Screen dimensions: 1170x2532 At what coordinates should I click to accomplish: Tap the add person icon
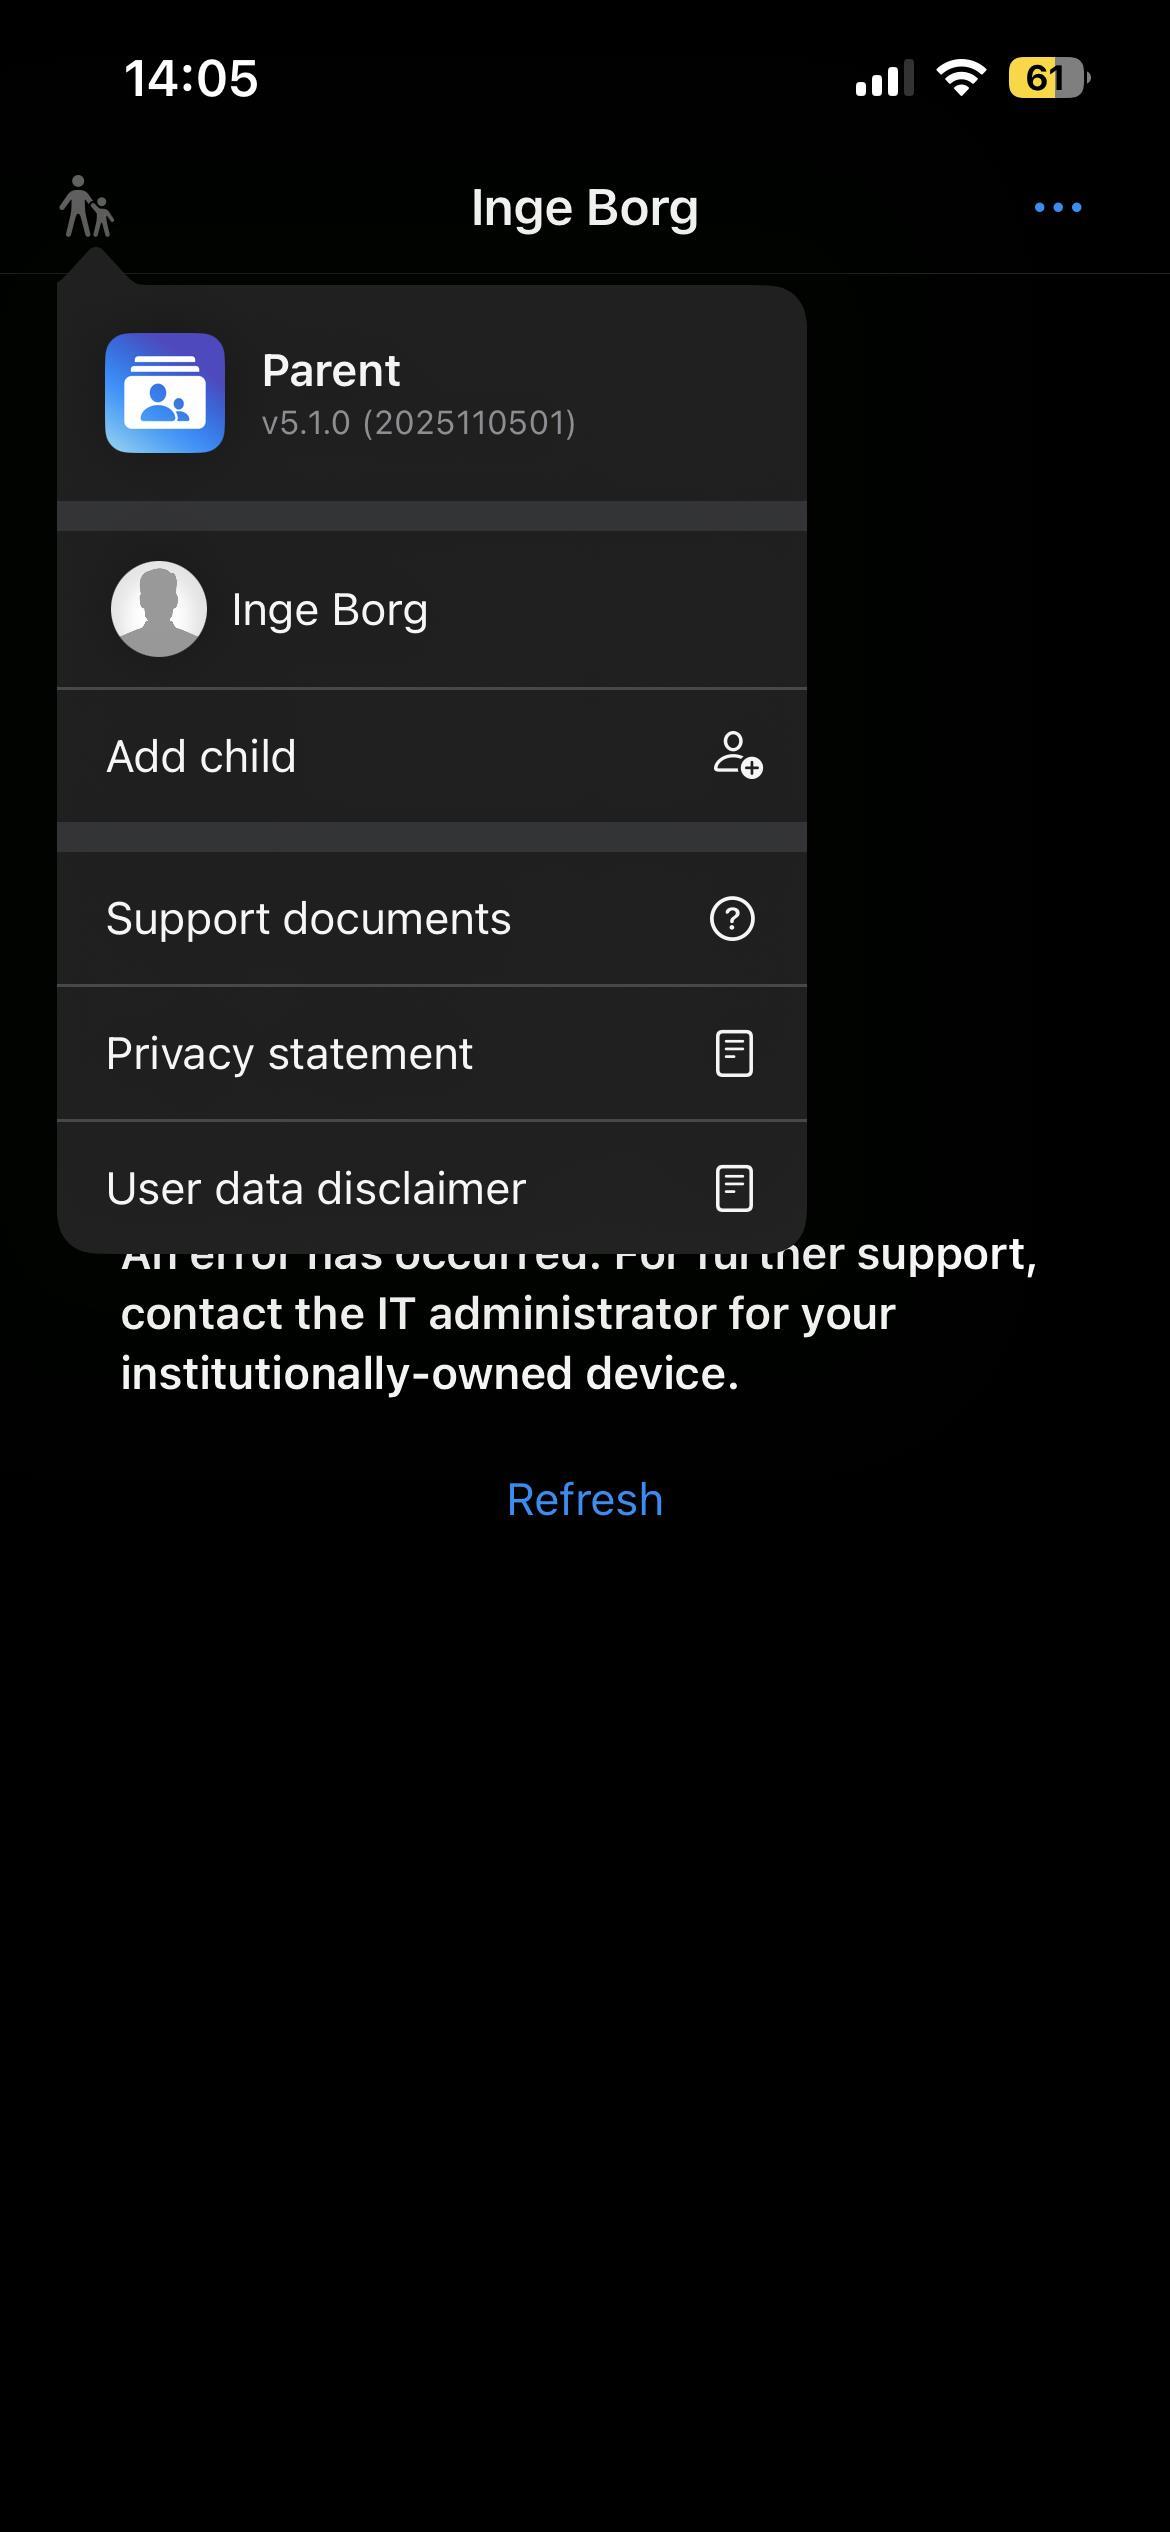point(737,755)
